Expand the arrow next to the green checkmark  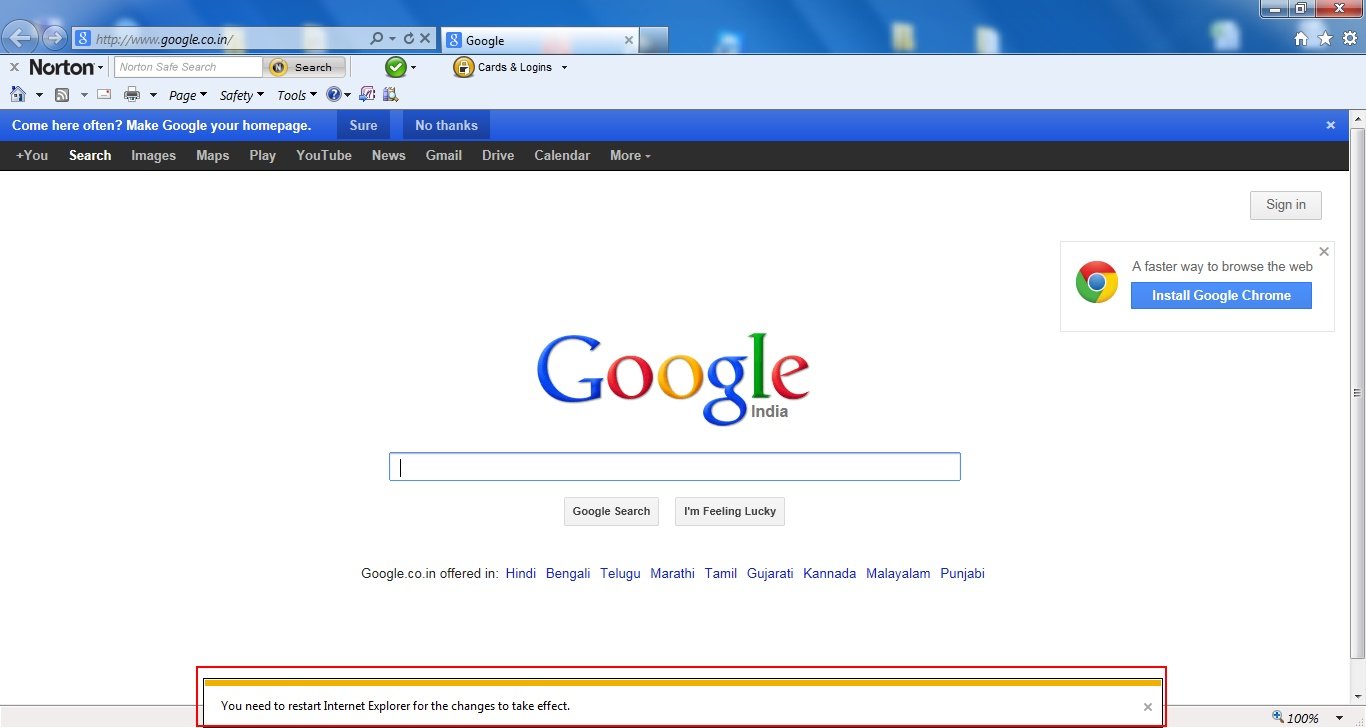(414, 68)
